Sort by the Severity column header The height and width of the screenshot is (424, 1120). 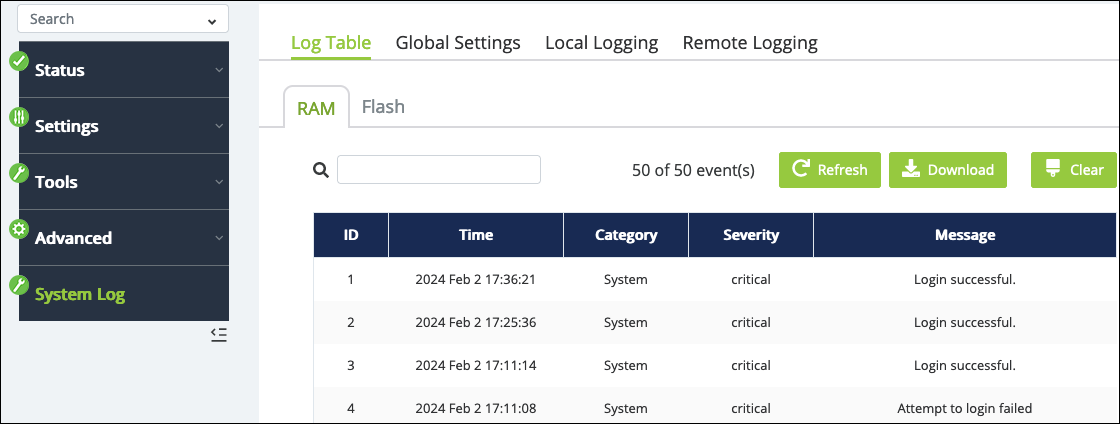751,235
